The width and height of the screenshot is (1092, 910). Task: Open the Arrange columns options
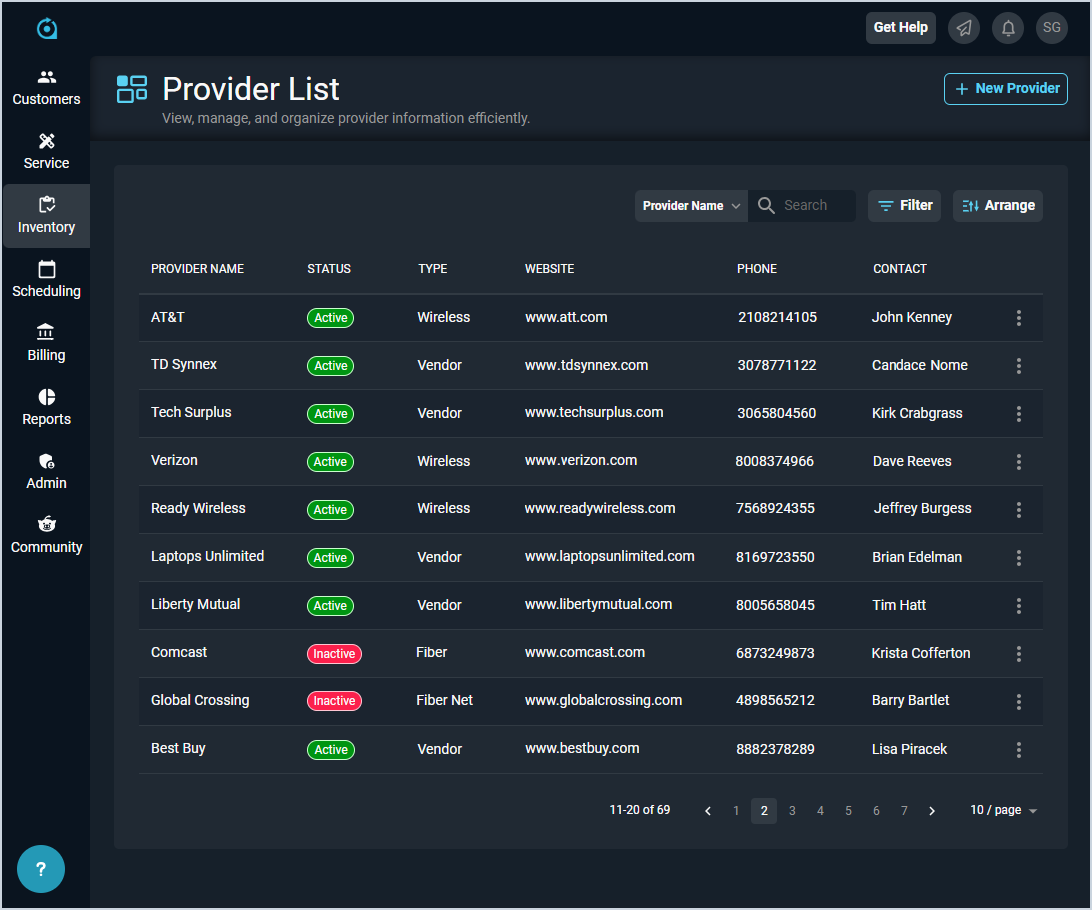pos(998,206)
